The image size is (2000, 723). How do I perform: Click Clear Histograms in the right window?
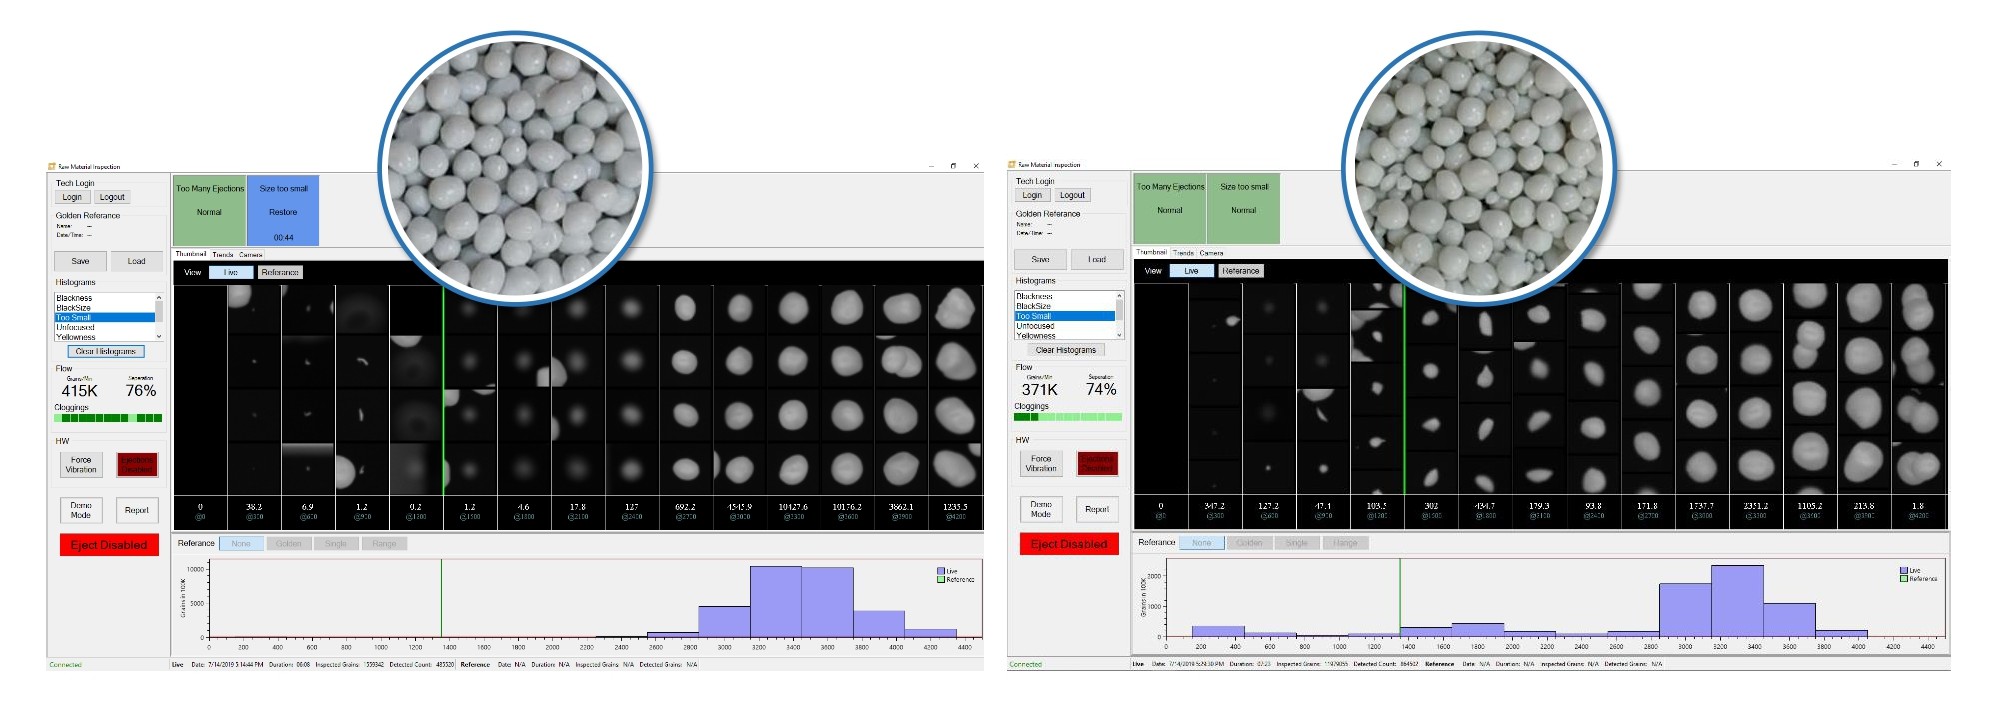coord(1065,350)
